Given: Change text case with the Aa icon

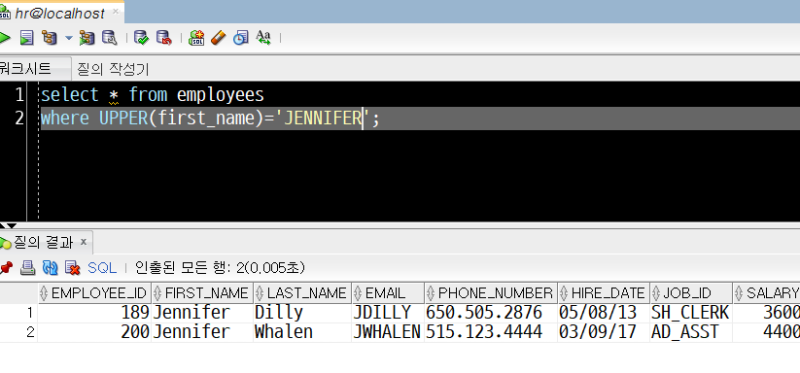Looking at the screenshot, I should [x=263, y=38].
